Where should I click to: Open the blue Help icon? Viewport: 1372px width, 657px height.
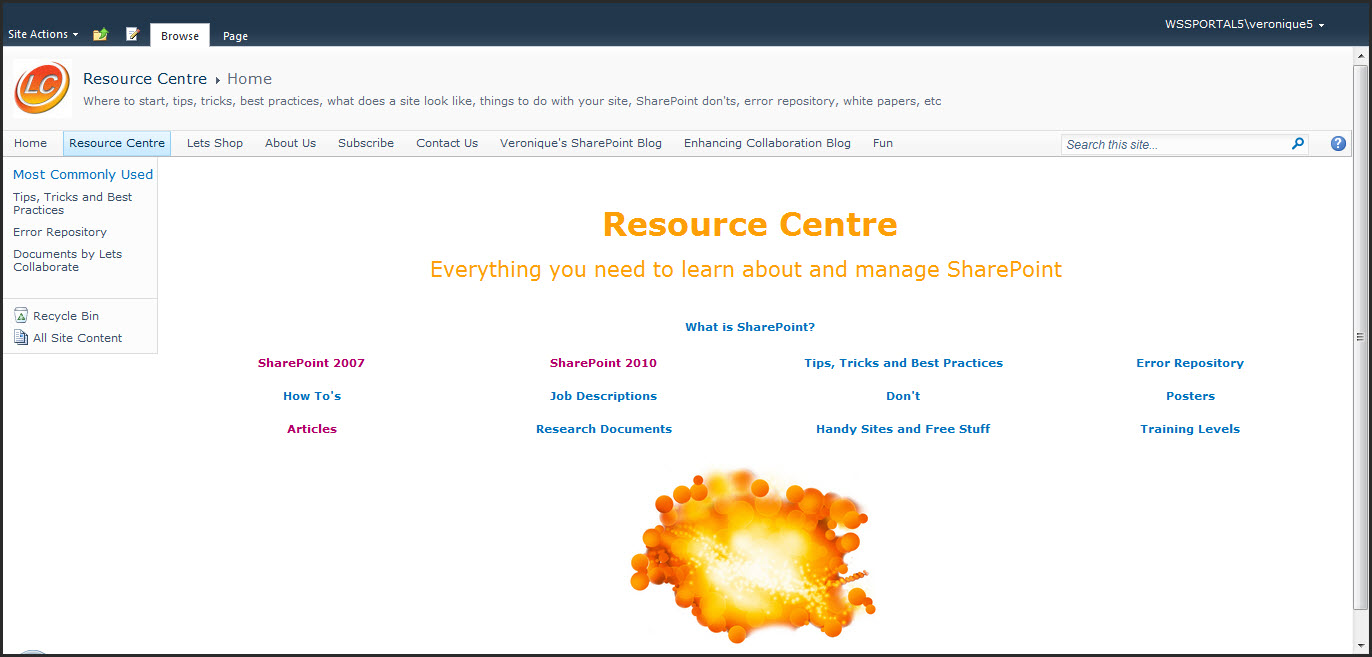point(1338,144)
